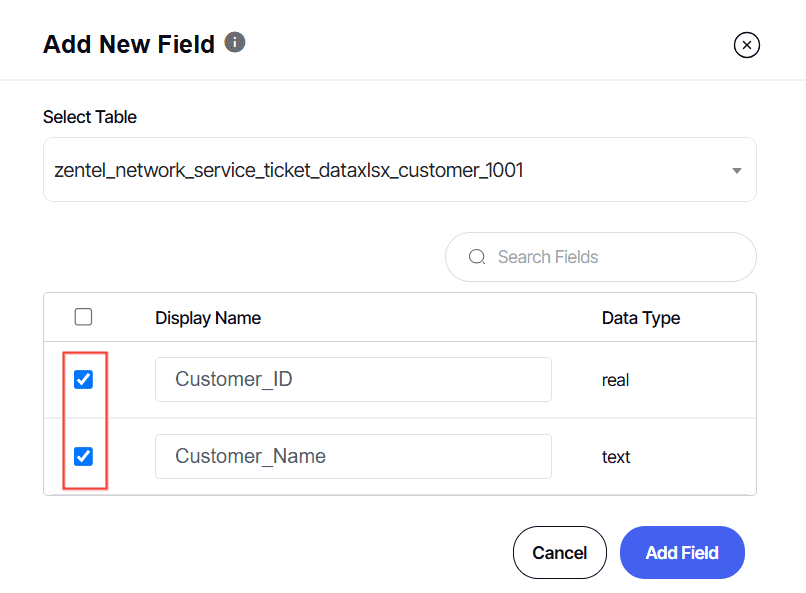The width and height of the screenshot is (806, 593).
Task: Edit the Customer_Name display name field
Action: (352, 456)
